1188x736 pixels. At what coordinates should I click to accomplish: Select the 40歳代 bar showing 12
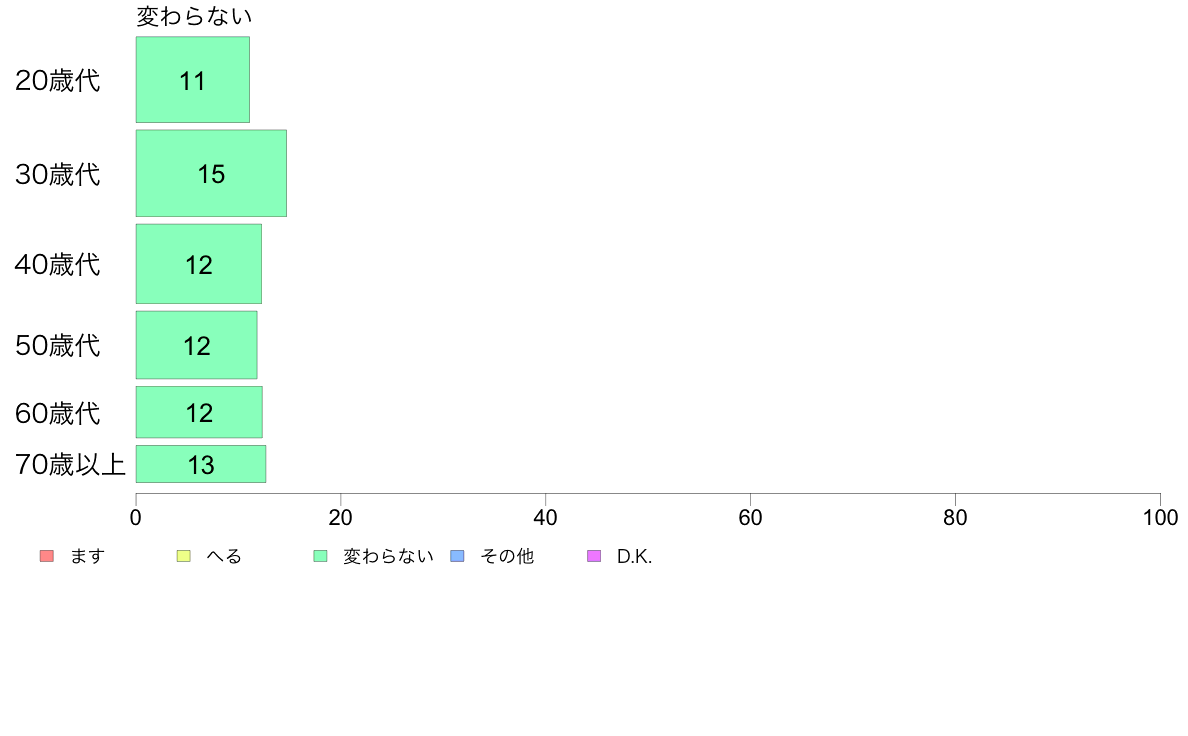199,264
